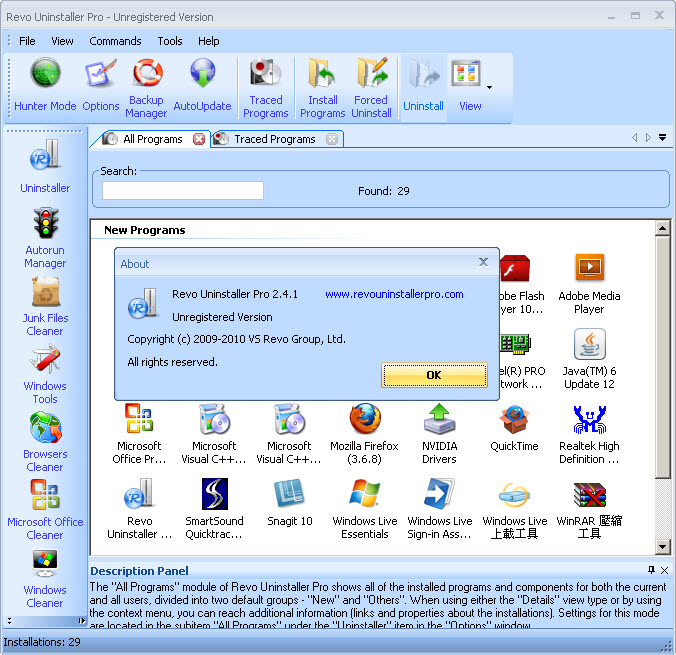Close the All Programs tab
This screenshot has height=655, width=676.
(x=198, y=139)
